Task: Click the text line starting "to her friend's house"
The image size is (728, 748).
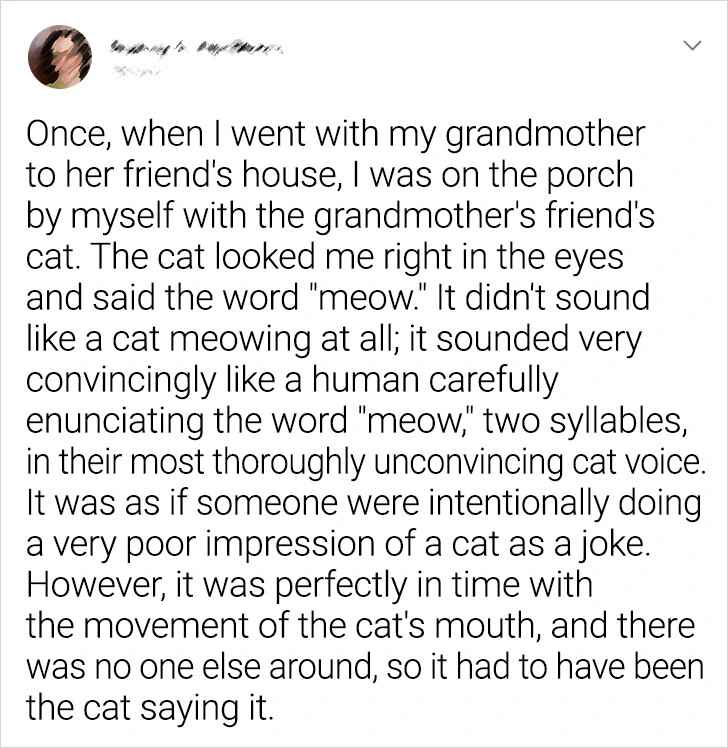Action: [x=330, y=175]
